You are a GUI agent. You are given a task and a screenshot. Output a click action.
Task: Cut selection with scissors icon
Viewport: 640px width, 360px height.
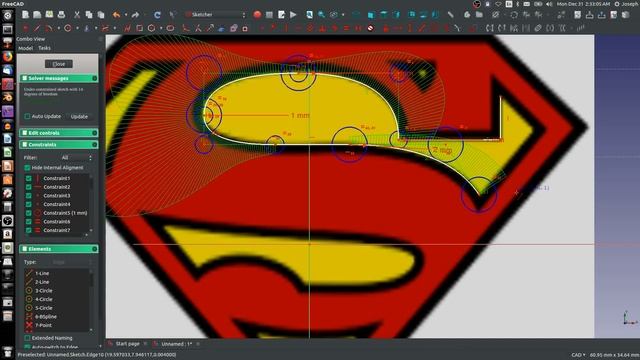[x=77, y=15]
